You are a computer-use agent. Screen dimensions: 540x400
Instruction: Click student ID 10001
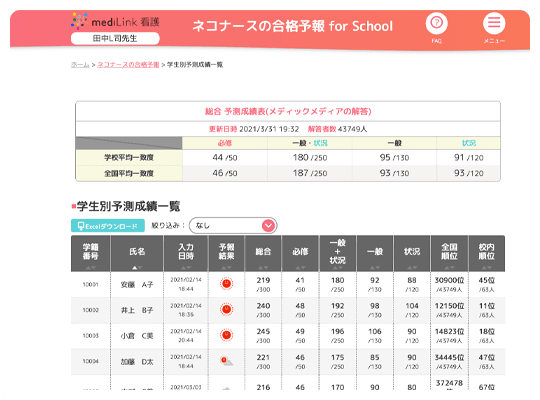click(91, 285)
